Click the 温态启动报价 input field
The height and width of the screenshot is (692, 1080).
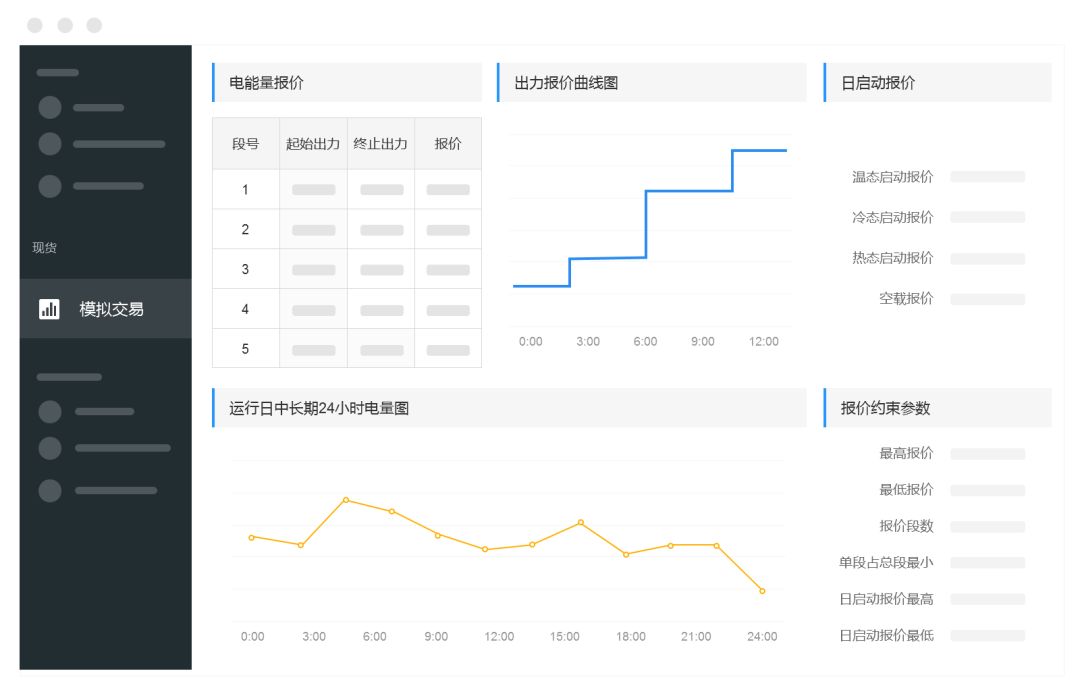pos(987,177)
